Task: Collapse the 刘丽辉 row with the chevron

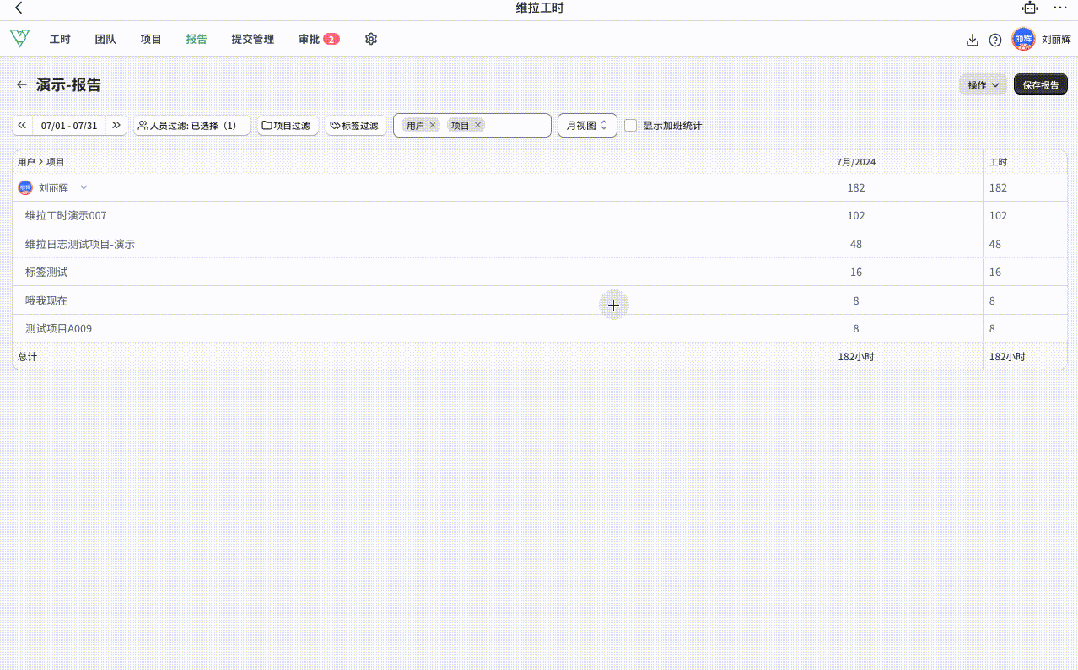Action: pos(84,188)
